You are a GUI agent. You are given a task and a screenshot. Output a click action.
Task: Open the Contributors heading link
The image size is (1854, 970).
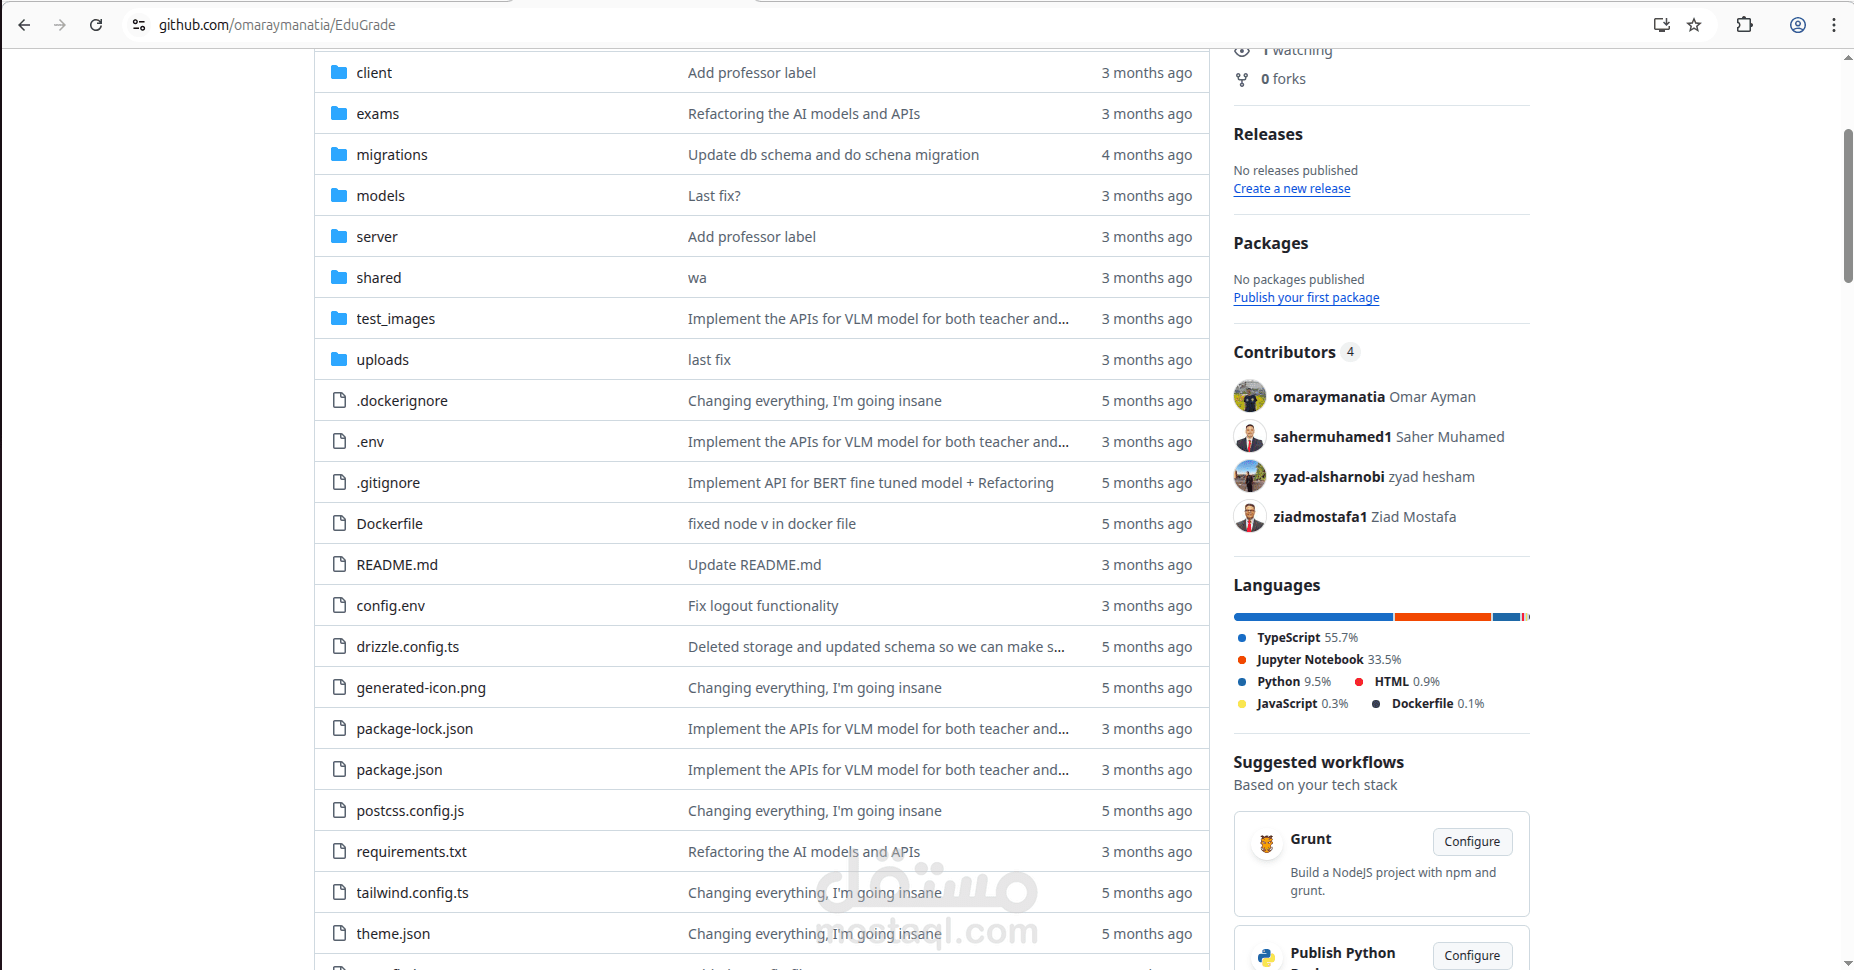[1296, 352]
